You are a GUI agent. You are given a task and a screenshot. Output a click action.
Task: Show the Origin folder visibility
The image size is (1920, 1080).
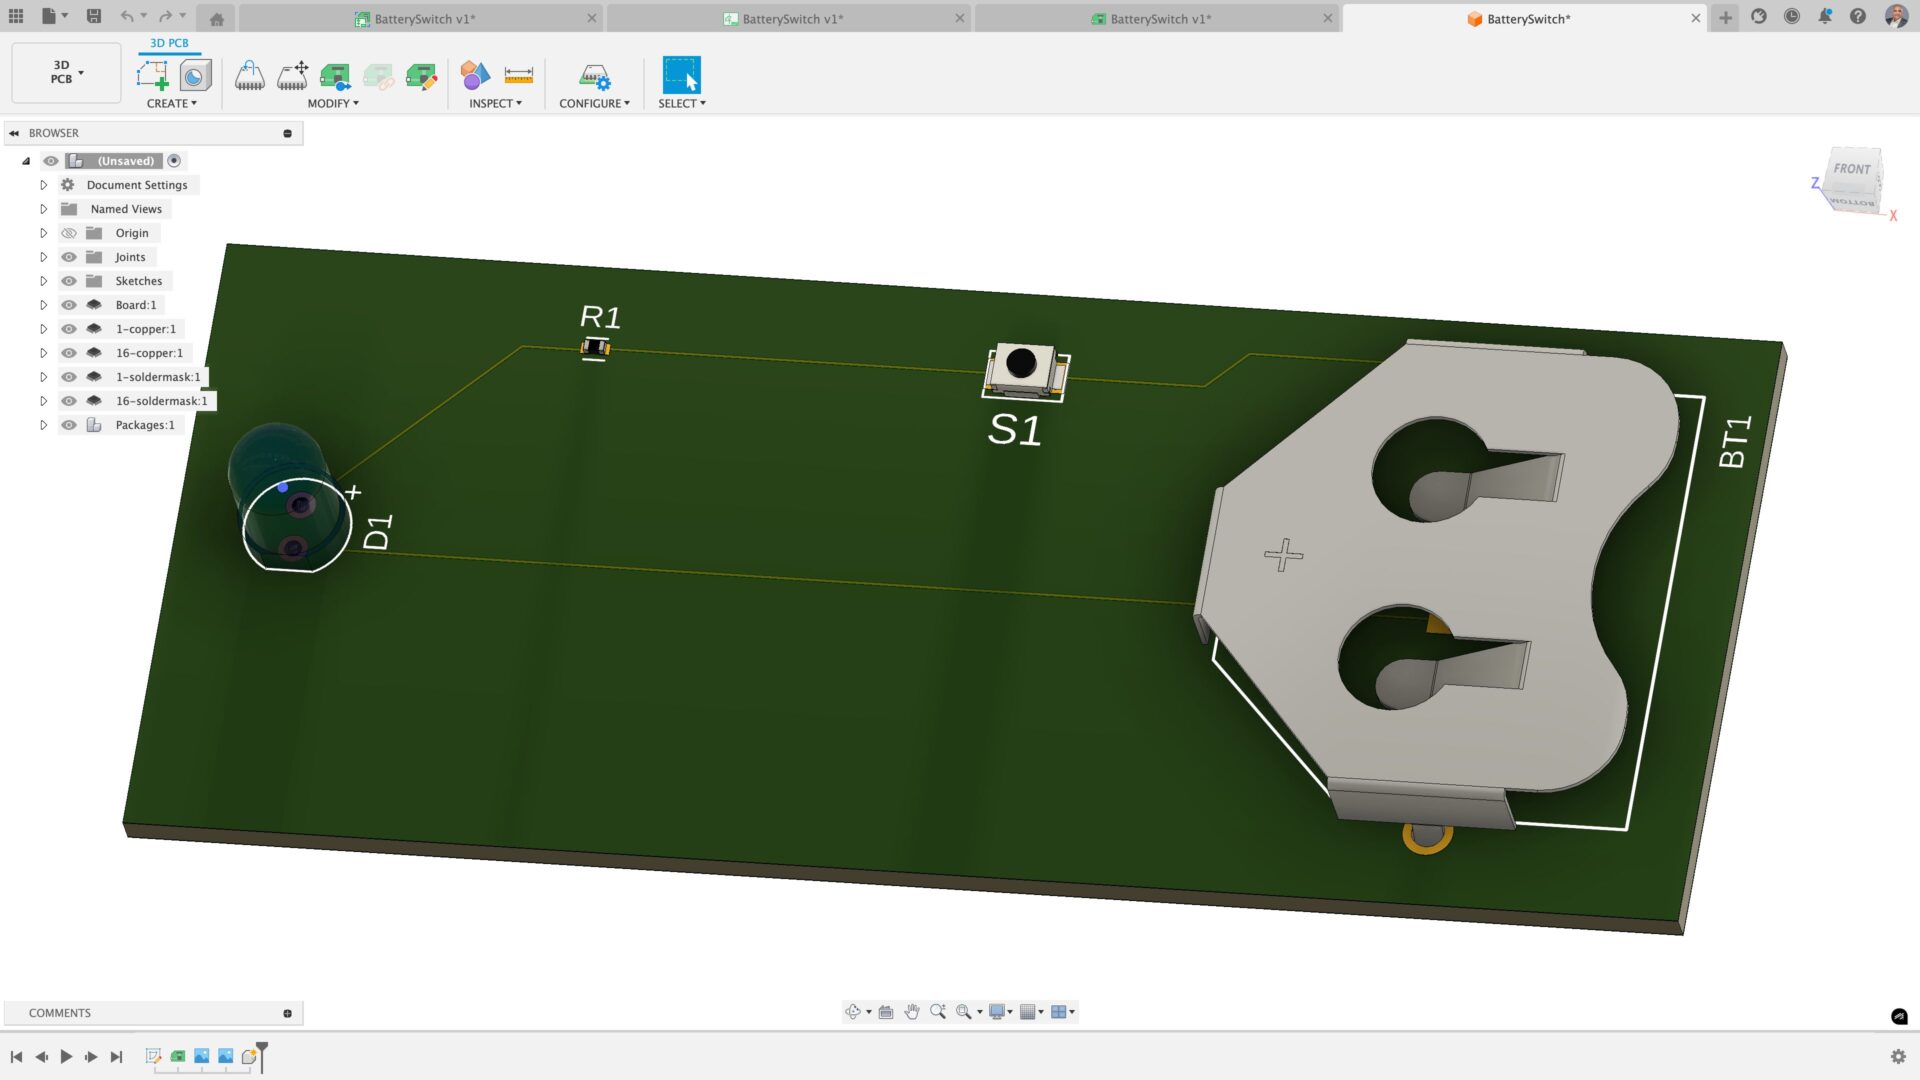point(68,232)
